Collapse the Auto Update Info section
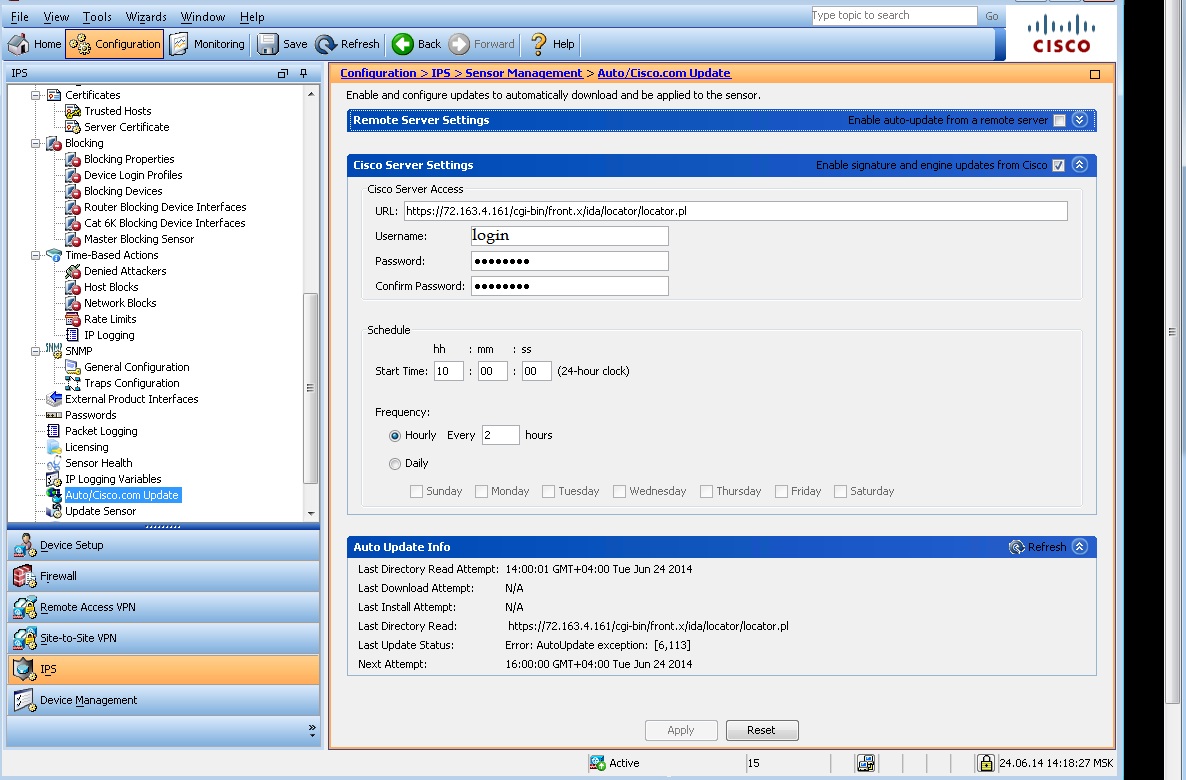The image size is (1186, 780). tap(1080, 547)
